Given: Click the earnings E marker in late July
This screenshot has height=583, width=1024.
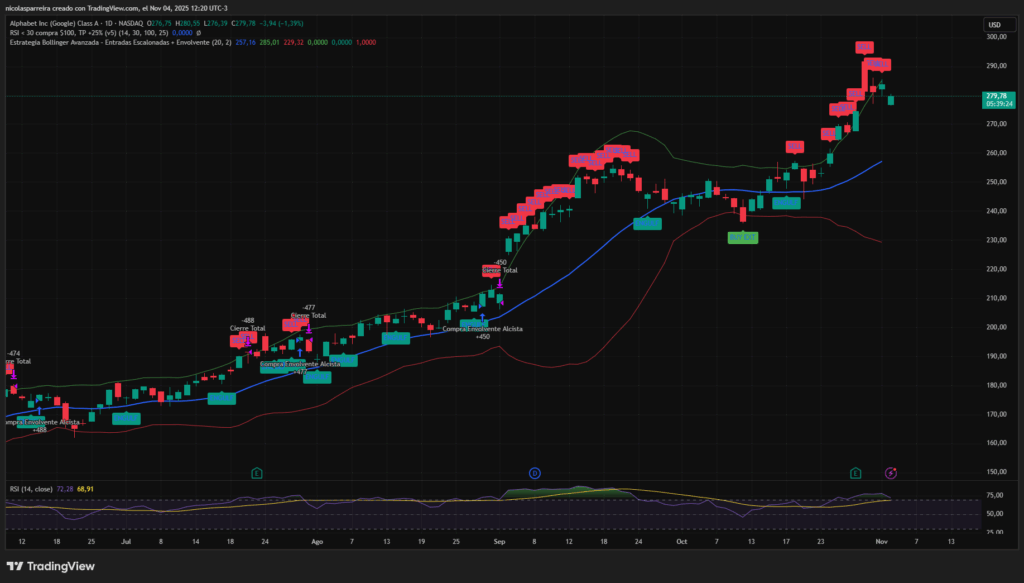Looking at the screenshot, I should click(257, 472).
